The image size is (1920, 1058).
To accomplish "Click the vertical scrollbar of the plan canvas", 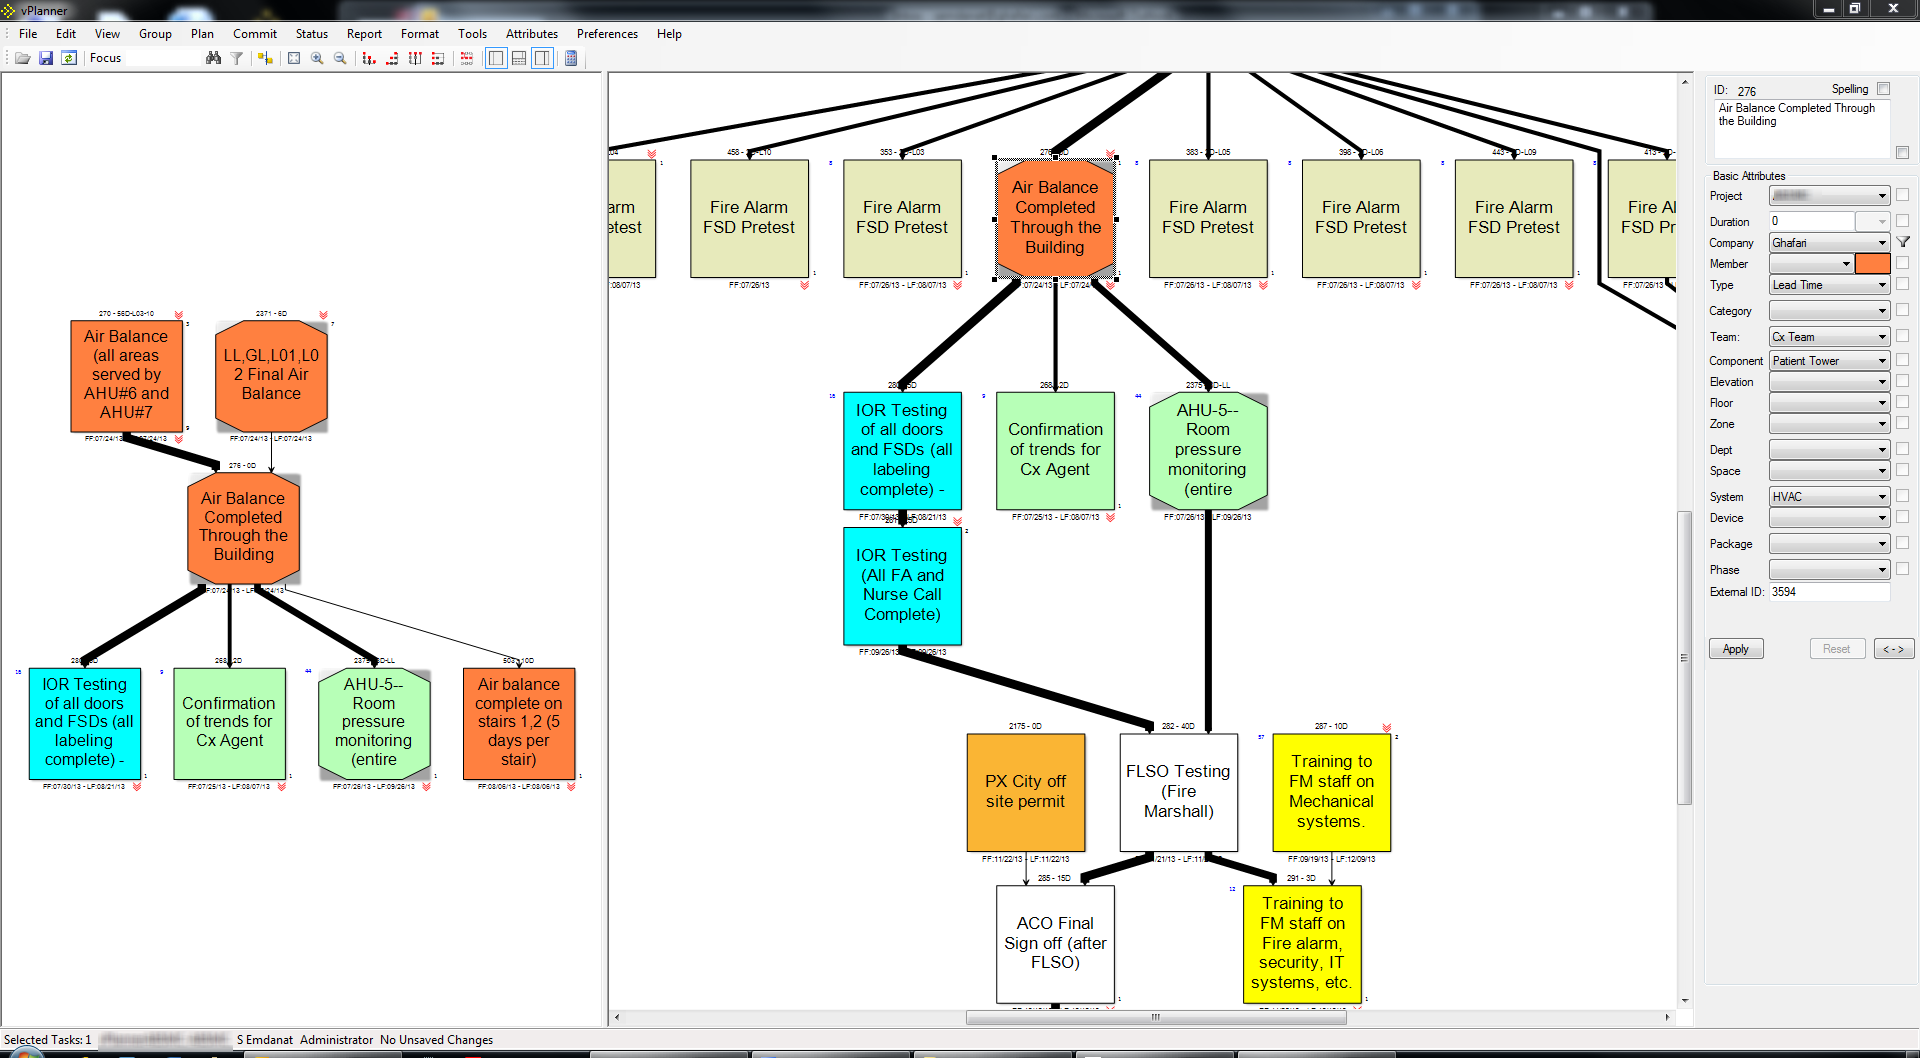I will 1685,657.
